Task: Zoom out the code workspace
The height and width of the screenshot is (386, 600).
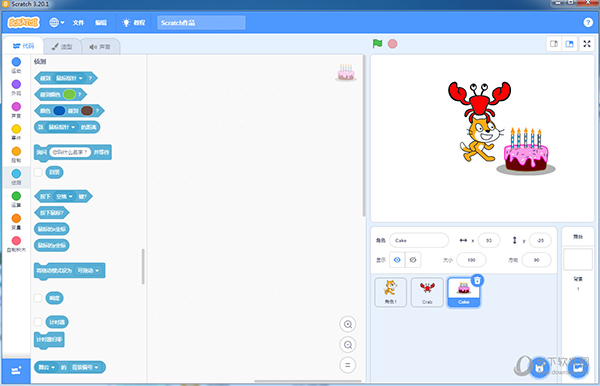Action: 347,345
